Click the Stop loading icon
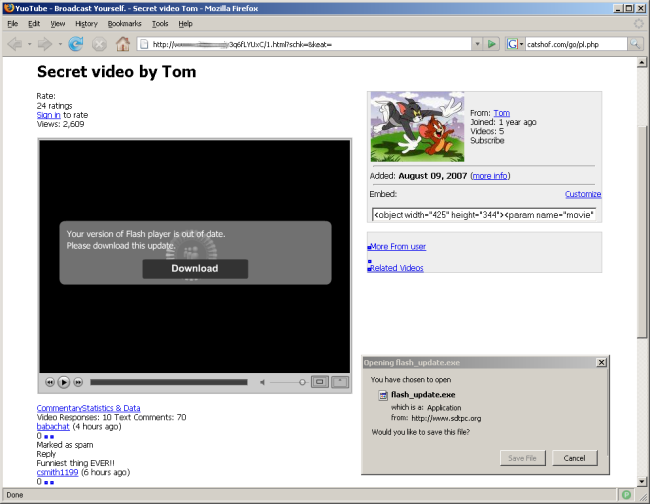The width and height of the screenshot is (650, 504). click(99, 44)
